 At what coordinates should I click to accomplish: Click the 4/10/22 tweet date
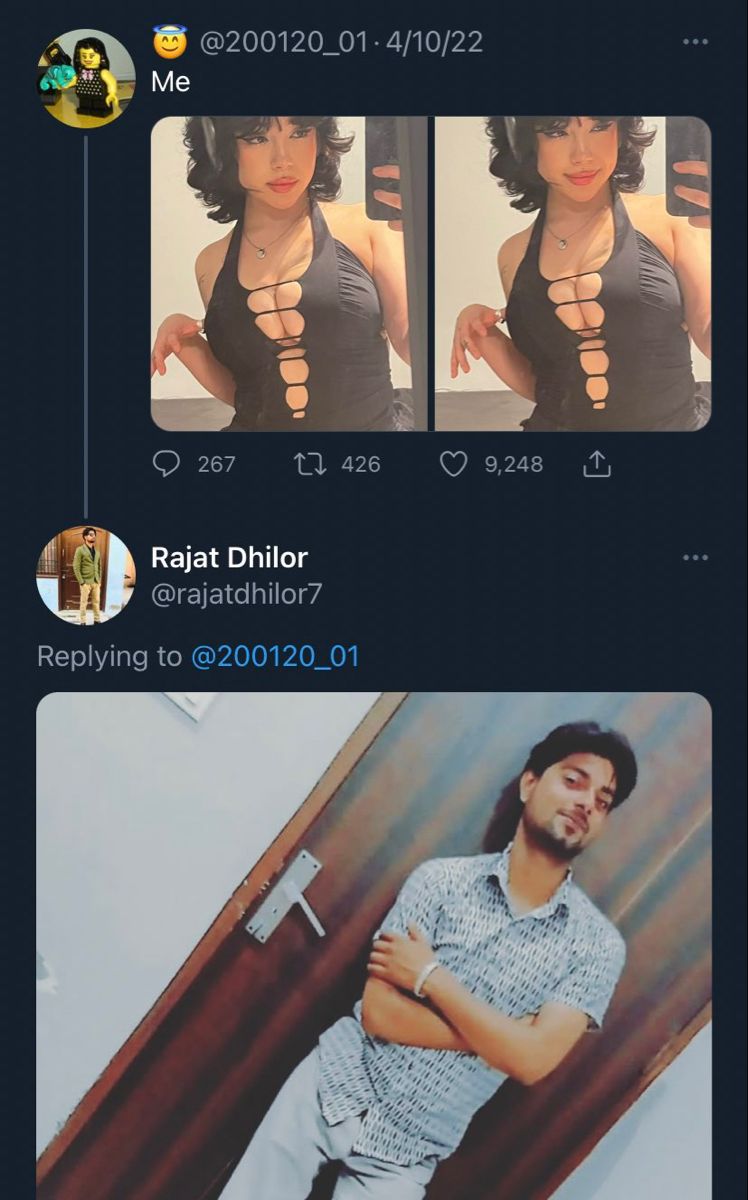point(431,42)
